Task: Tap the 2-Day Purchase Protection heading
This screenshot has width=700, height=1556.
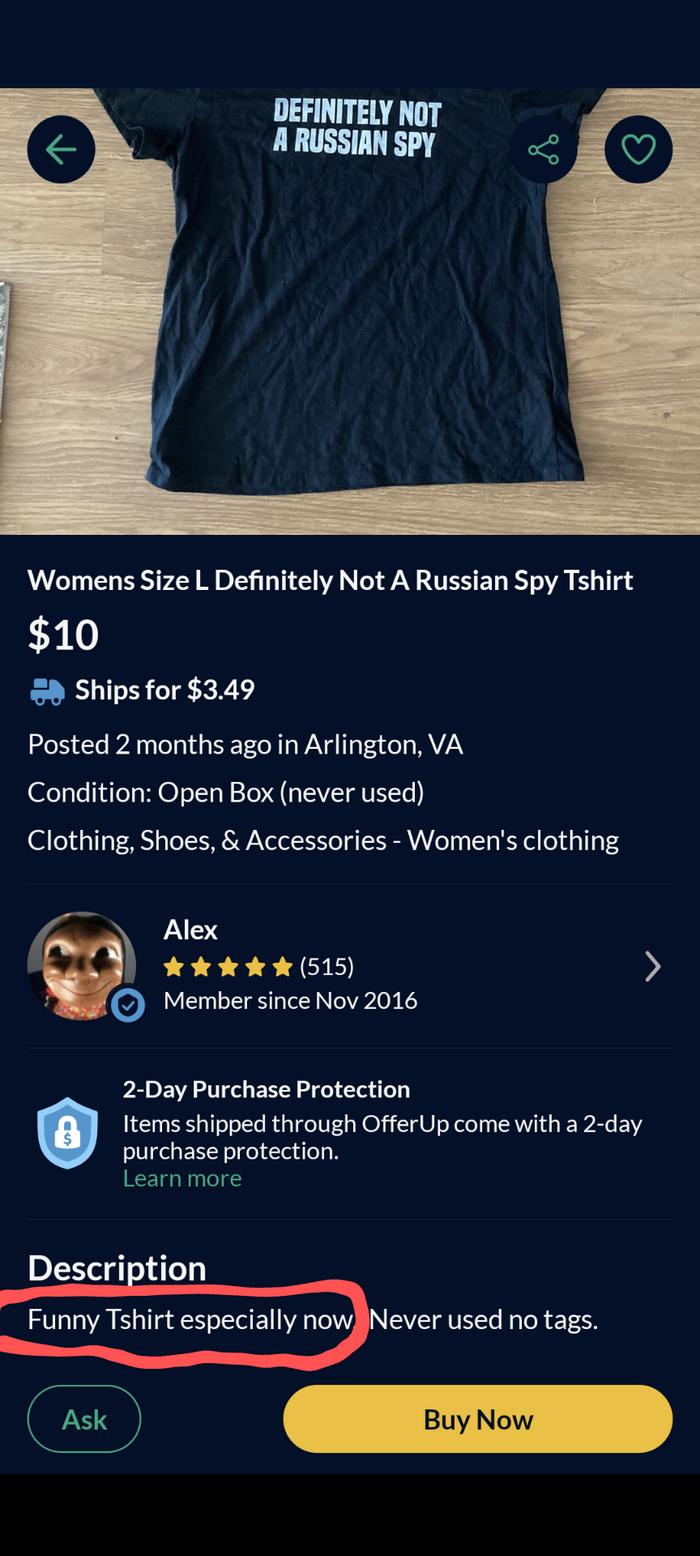Action: coord(266,1089)
